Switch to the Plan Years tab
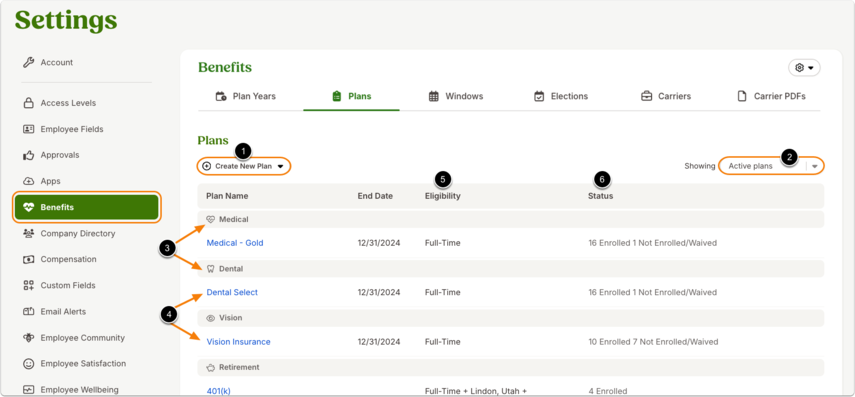 point(245,97)
